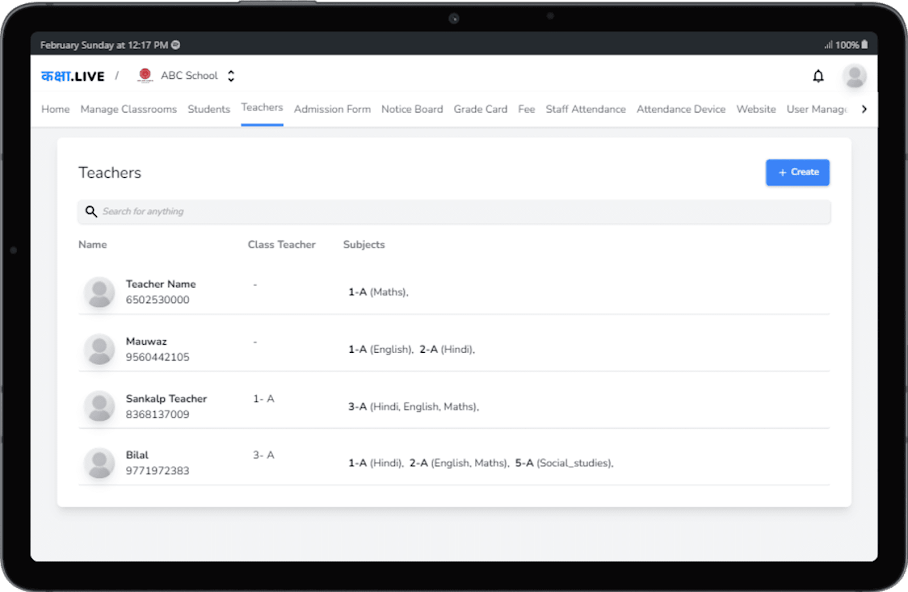
Task: Click Mauwaz's 2-A (Hindi) subject
Action: coord(447,349)
